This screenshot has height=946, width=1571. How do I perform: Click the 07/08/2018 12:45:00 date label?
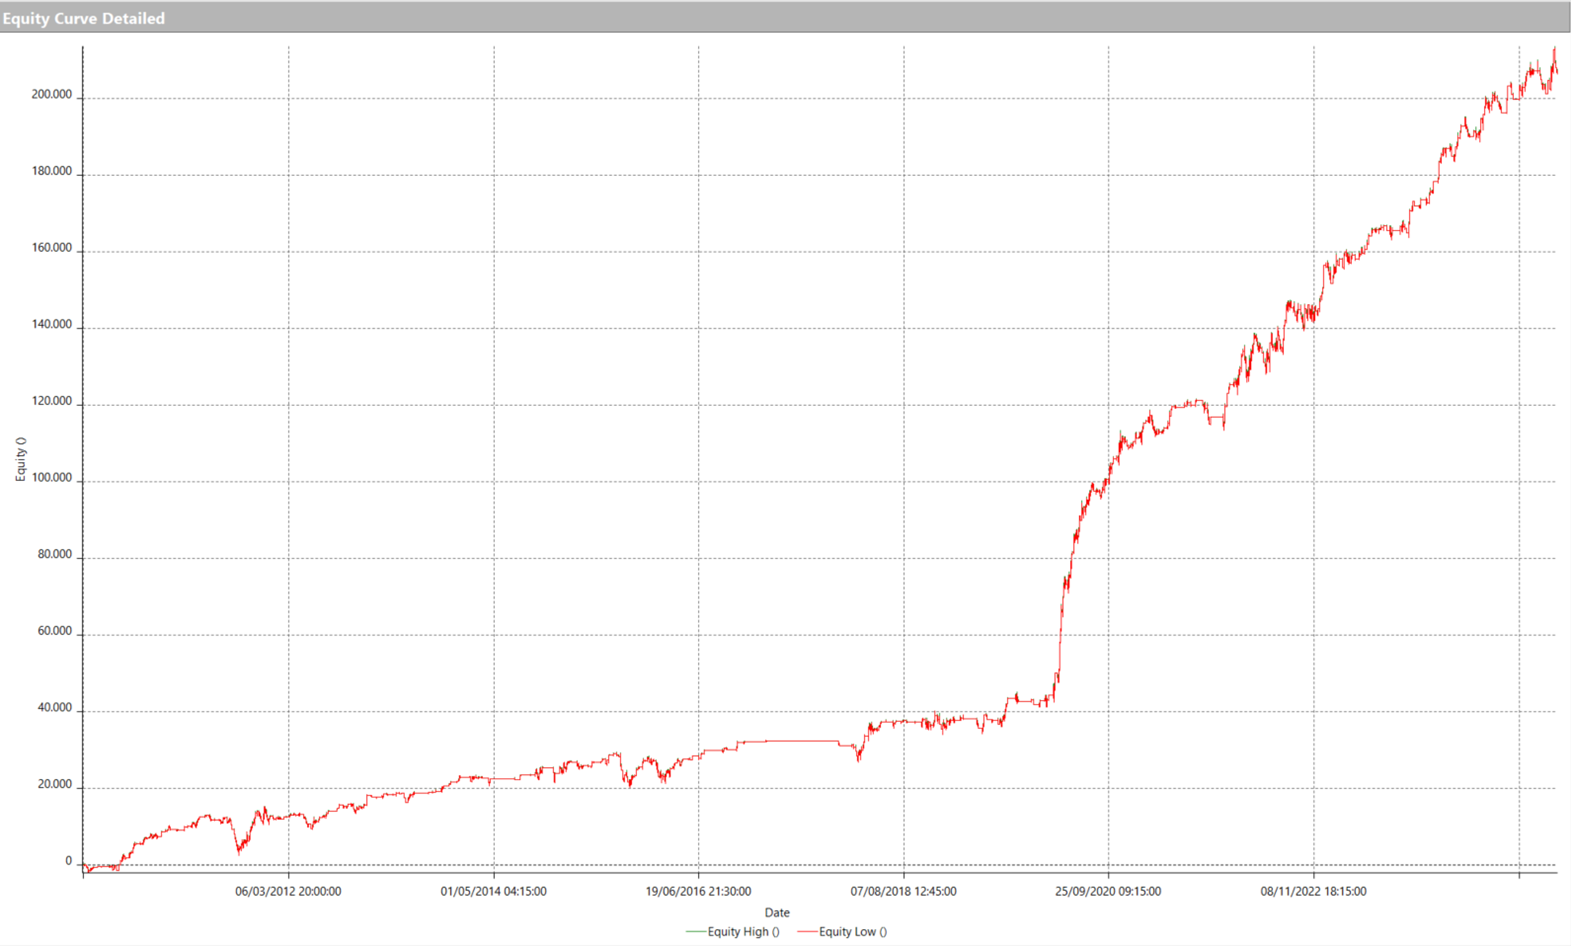(903, 891)
